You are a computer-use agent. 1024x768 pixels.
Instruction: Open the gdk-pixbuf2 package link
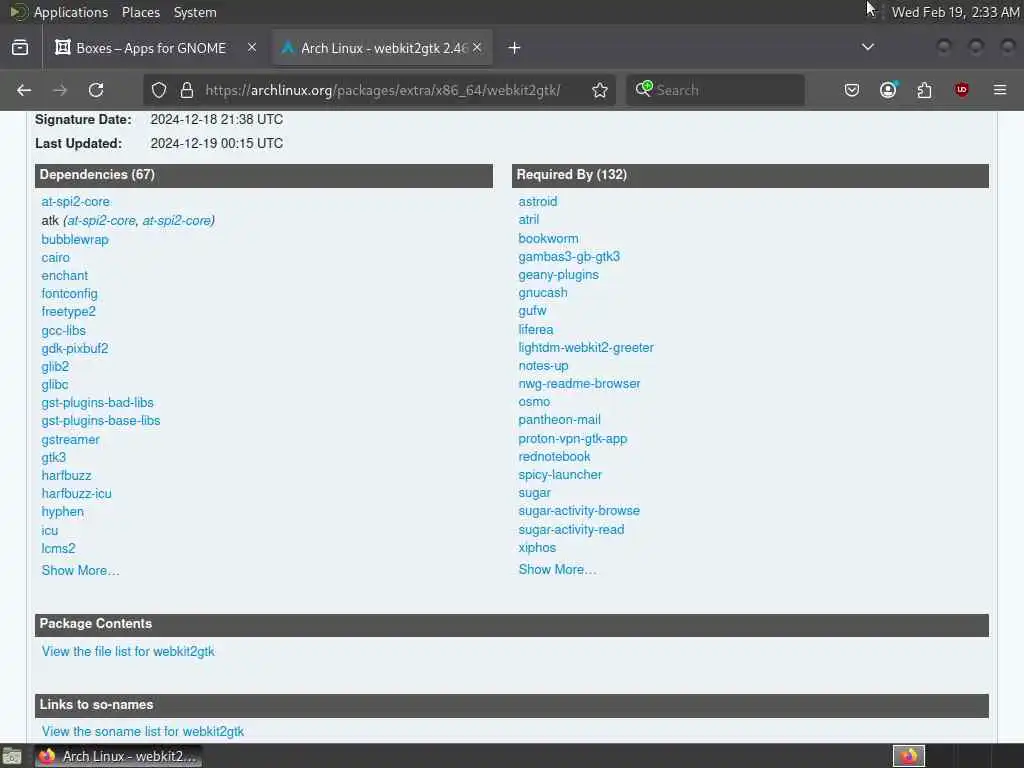click(x=74, y=349)
